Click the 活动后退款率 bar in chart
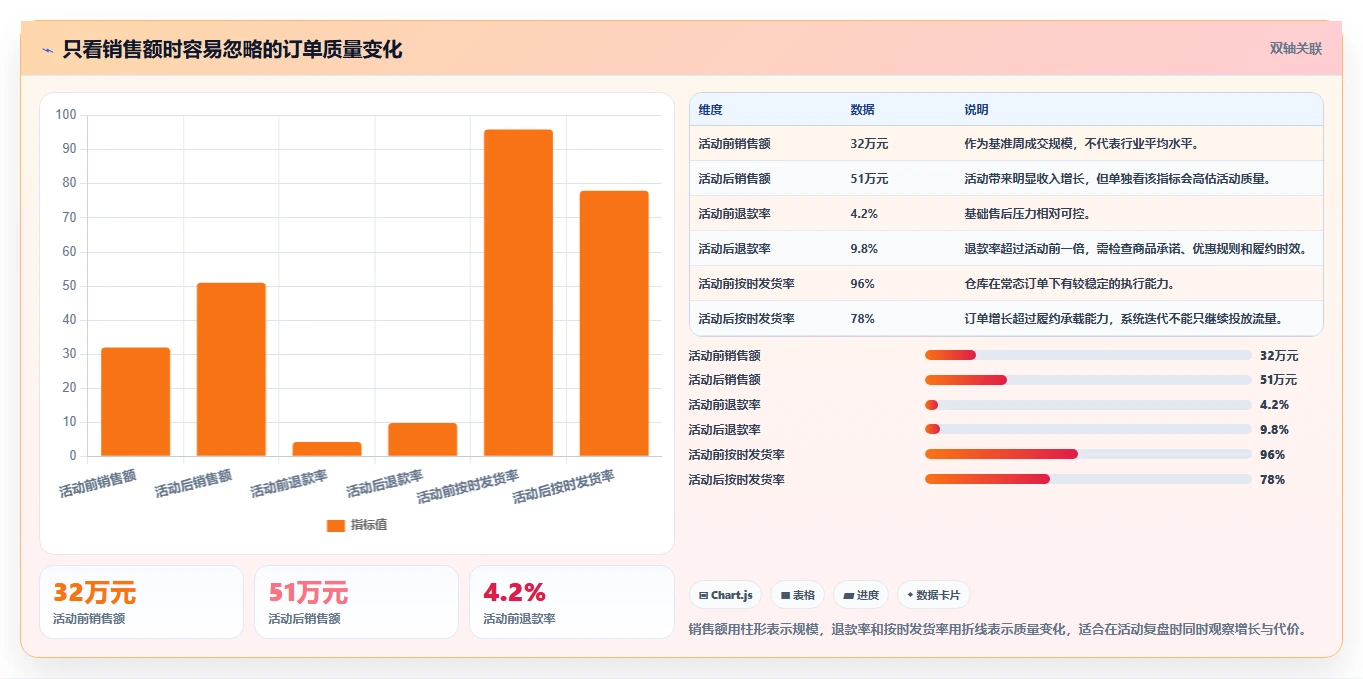1363x679 pixels. coord(423,439)
